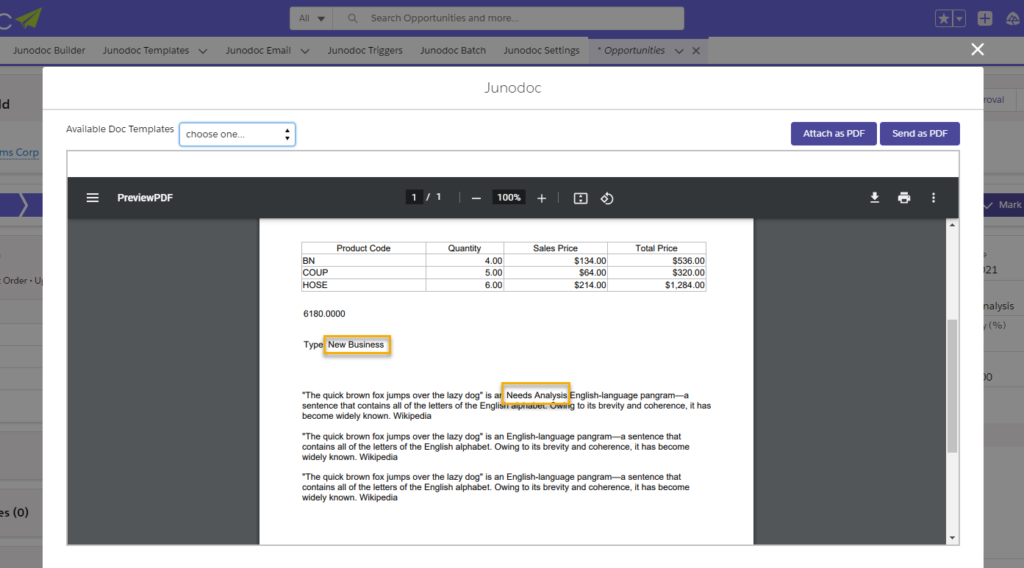Image resolution: width=1024 pixels, height=568 pixels.
Task: Click Attach as PDF button
Action: click(x=833, y=133)
